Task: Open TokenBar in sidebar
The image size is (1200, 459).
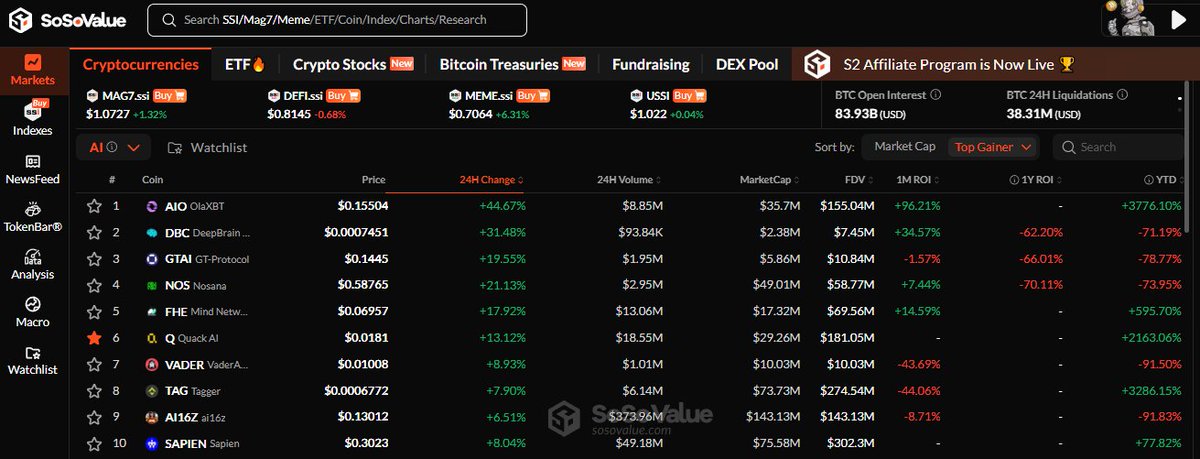Action: (34, 217)
